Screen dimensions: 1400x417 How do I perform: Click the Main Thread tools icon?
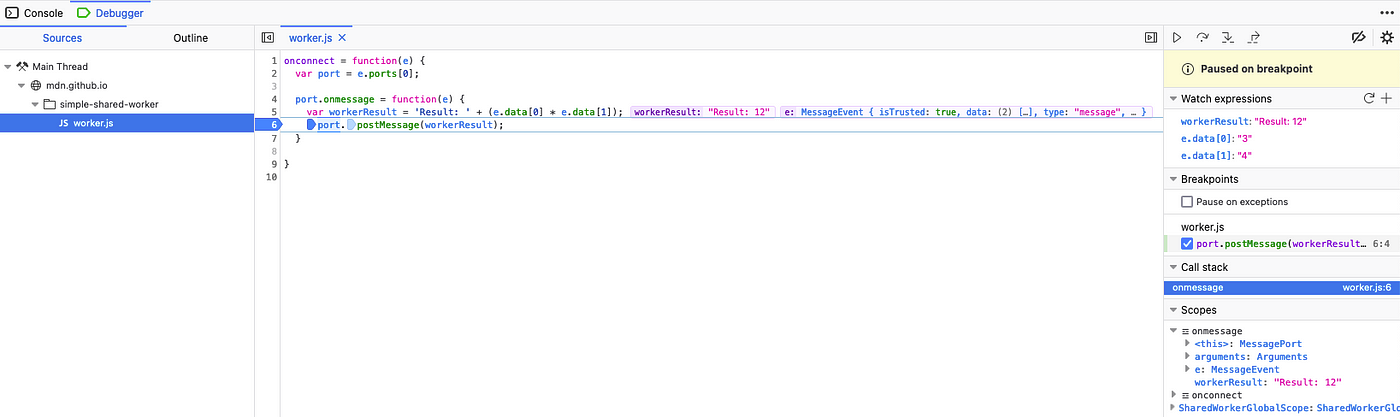coord(22,66)
